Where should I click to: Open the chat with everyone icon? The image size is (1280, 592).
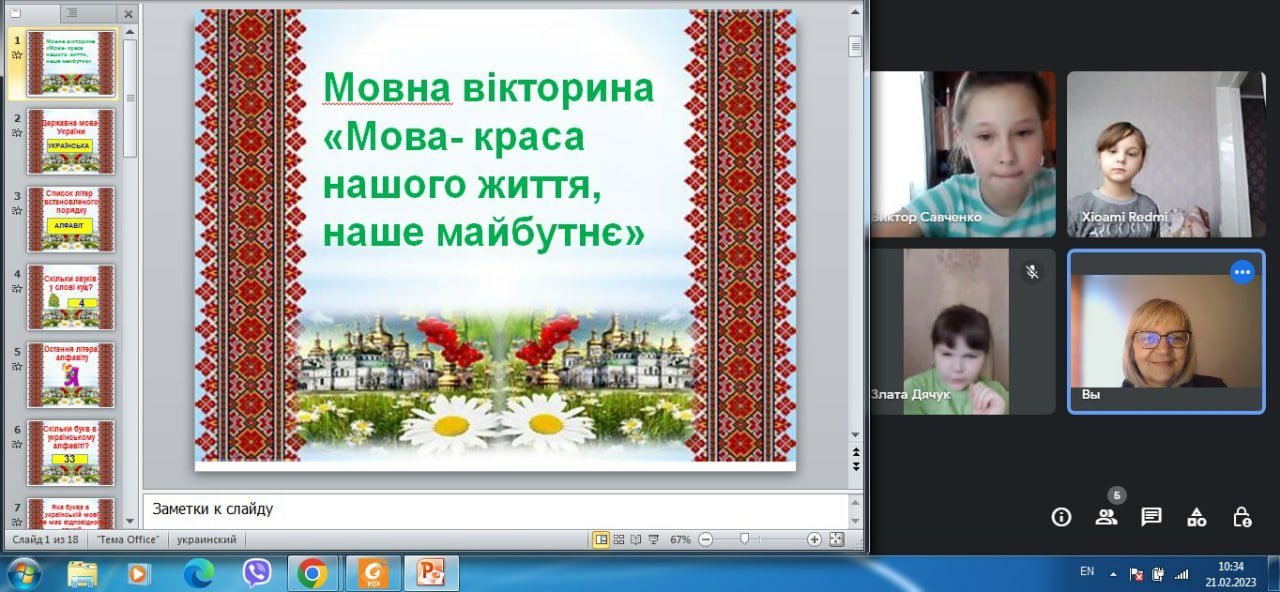1151,517
